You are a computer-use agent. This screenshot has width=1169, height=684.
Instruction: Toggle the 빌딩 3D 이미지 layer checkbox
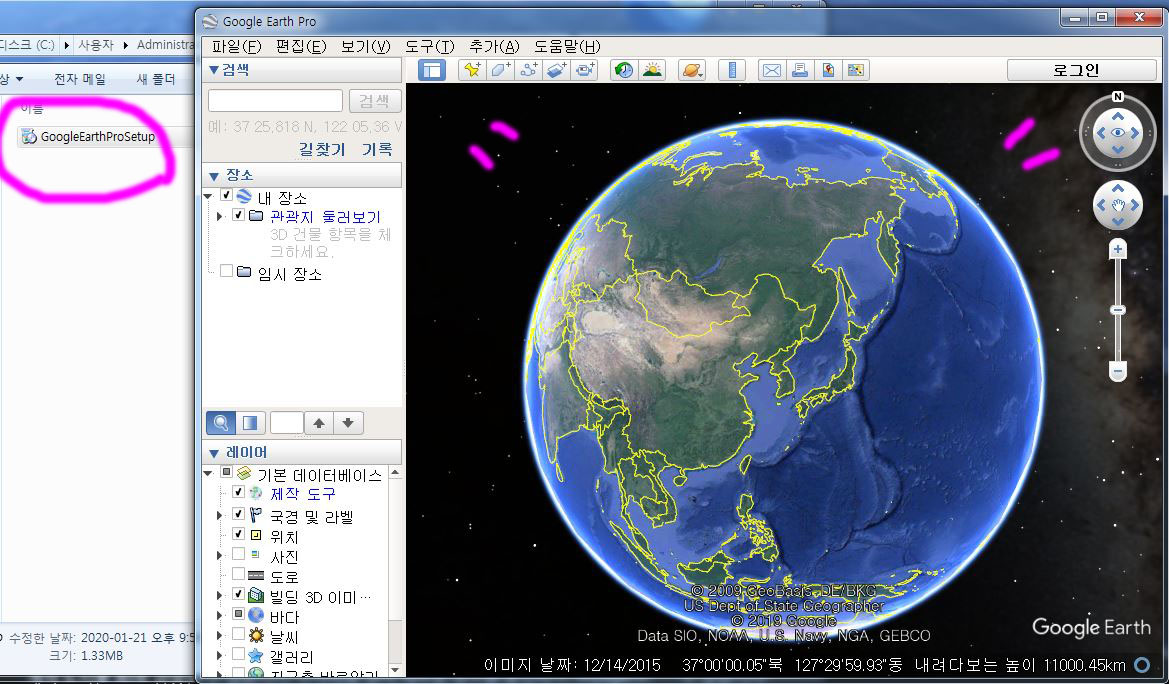pos(239,594)
